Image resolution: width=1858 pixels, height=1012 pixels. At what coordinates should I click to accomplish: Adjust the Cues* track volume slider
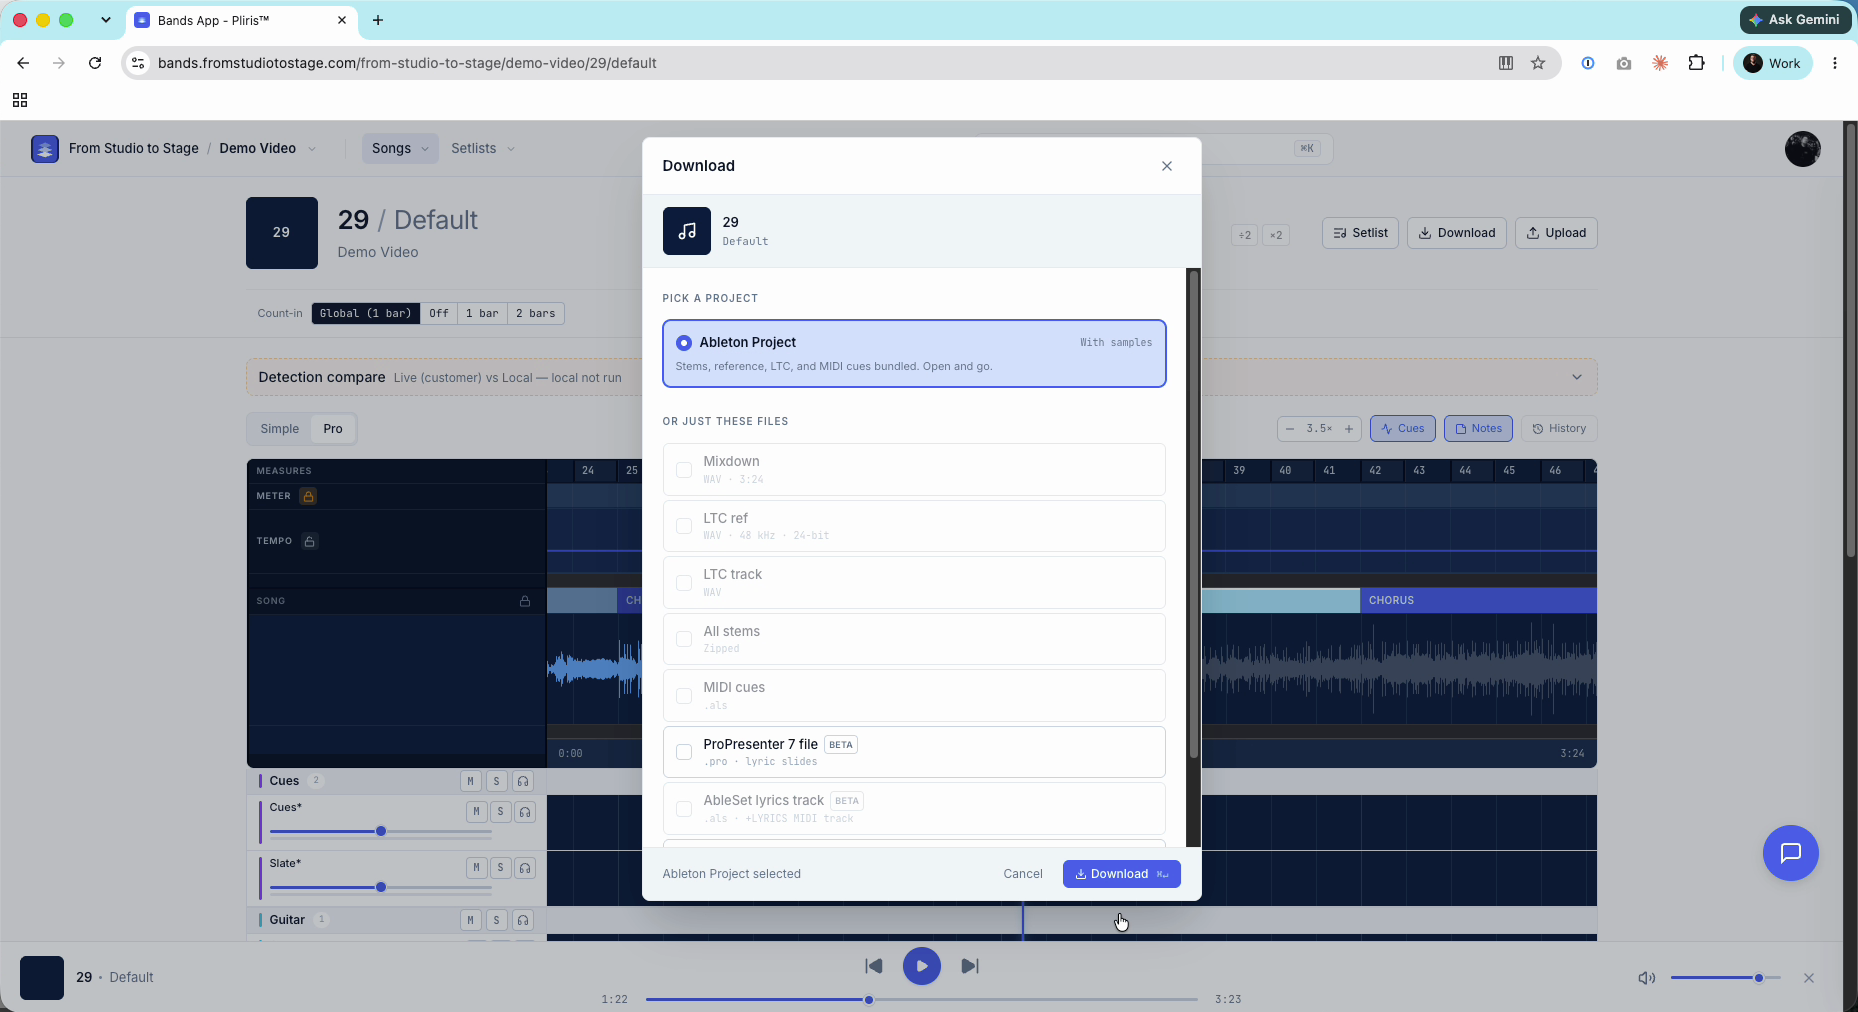[x=381, y=831]
